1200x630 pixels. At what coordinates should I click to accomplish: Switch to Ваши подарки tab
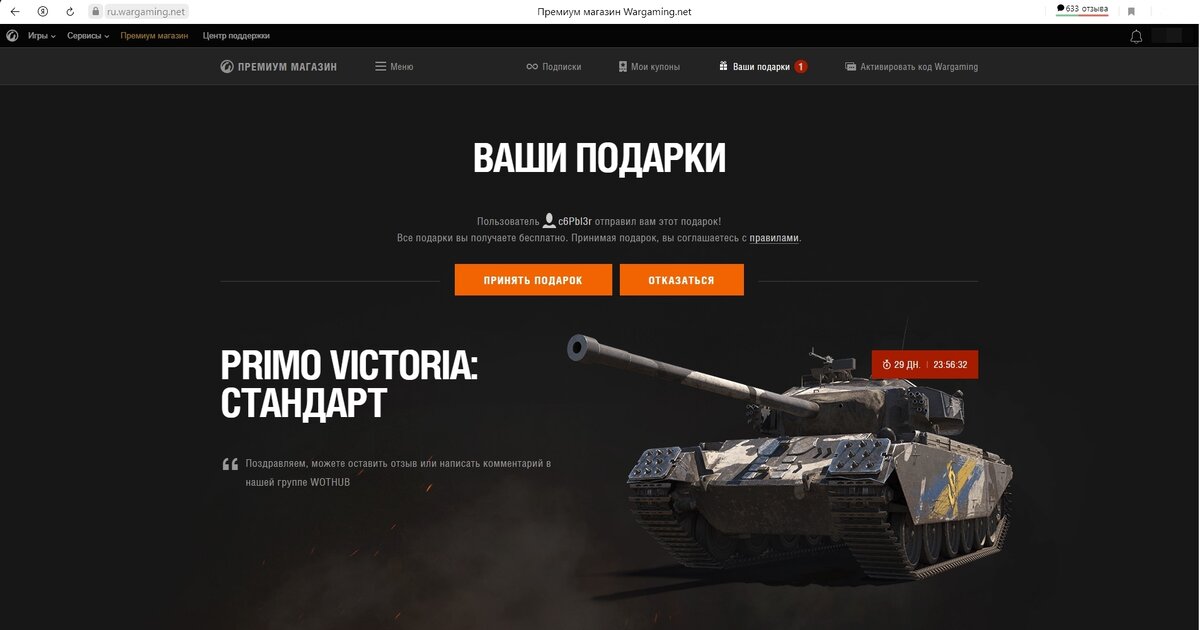[x=762, y=67]
